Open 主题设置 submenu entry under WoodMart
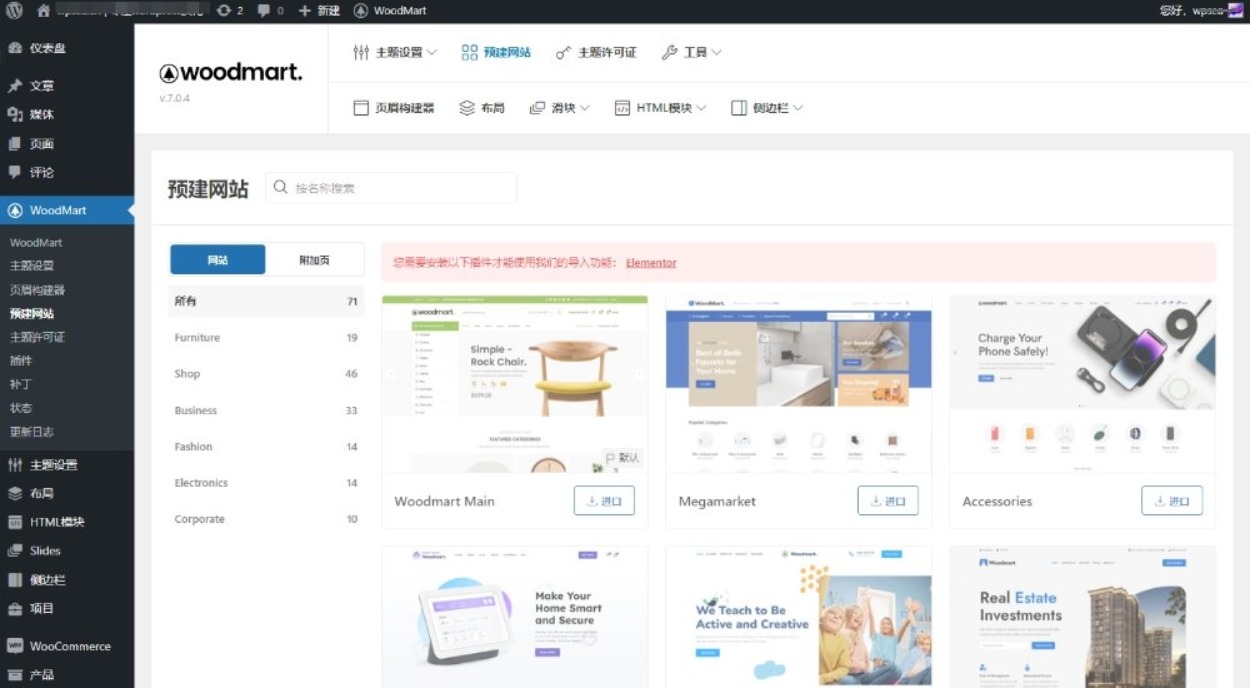Viewport: 1250px width, 688px height. (x=32, y=266)
